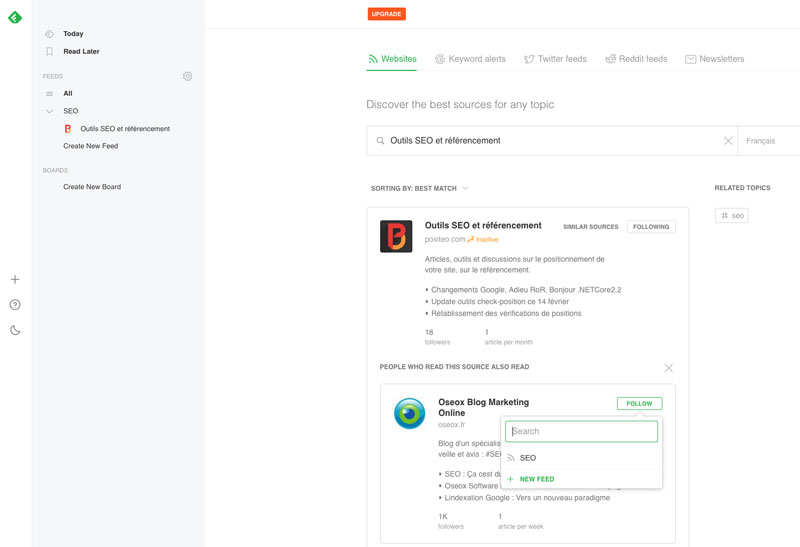Click 'Changements Google, Adieu RoR' article text
800x547 pixels.
pyautogui.click(x=526, y=290)
